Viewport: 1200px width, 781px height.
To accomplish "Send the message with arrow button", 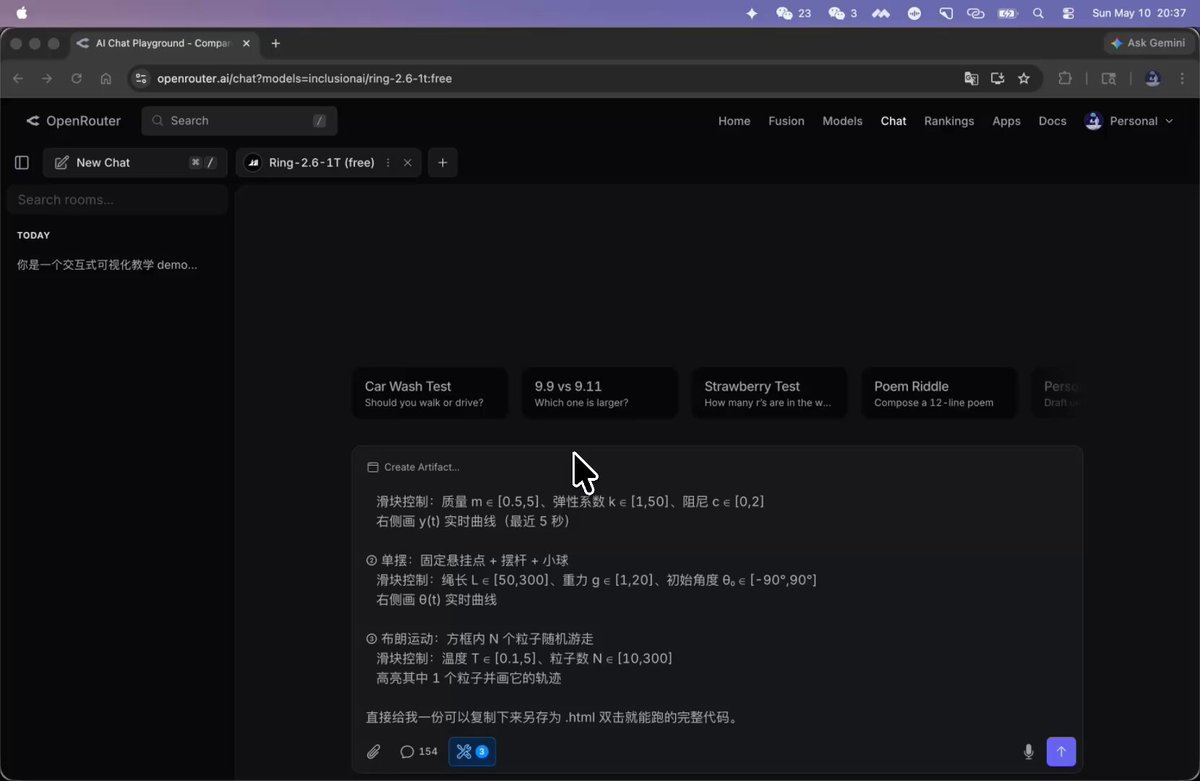I will [x=1061, y=751].
